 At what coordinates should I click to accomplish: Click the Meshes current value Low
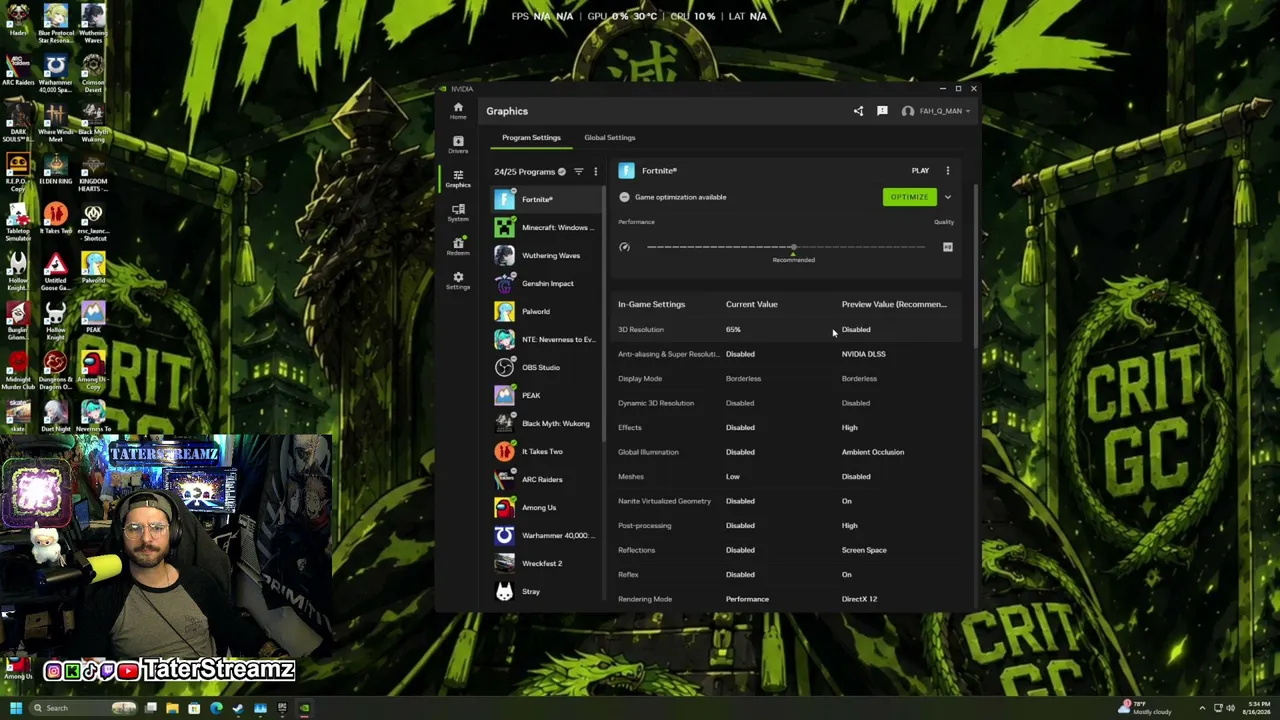click(733, 477)
